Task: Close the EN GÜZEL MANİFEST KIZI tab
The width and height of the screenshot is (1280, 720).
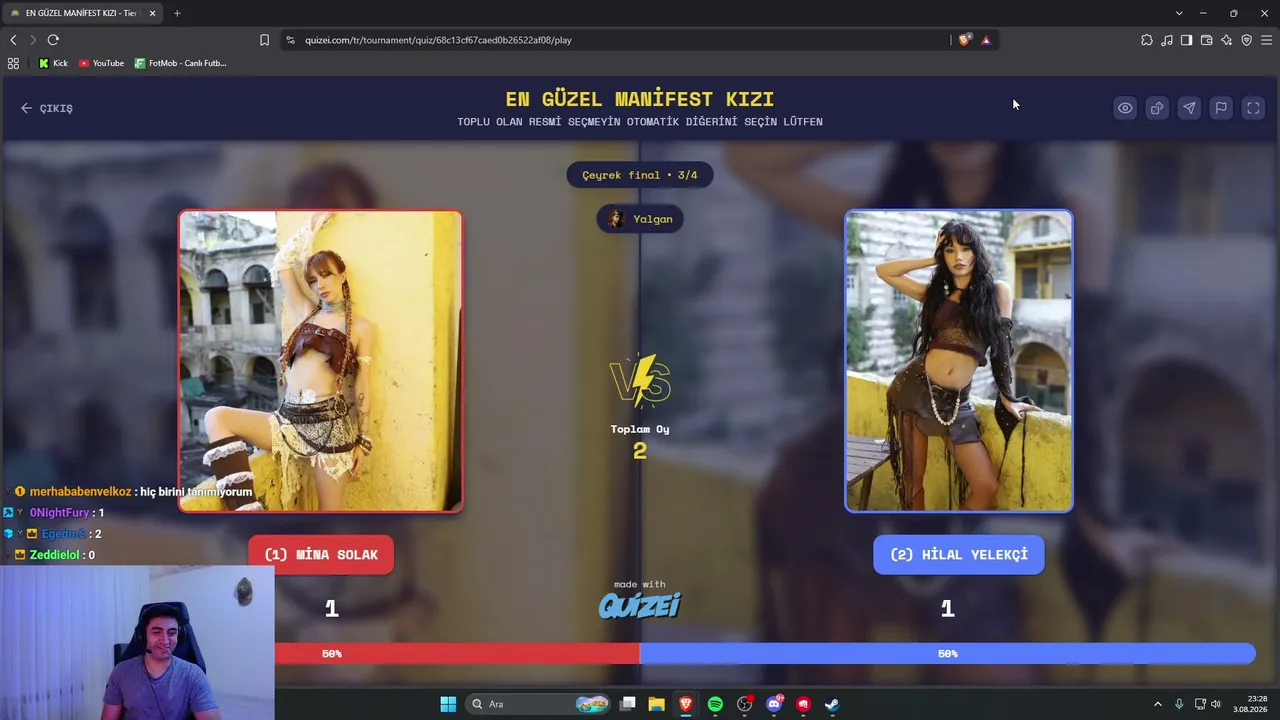Action: [152, 13]
